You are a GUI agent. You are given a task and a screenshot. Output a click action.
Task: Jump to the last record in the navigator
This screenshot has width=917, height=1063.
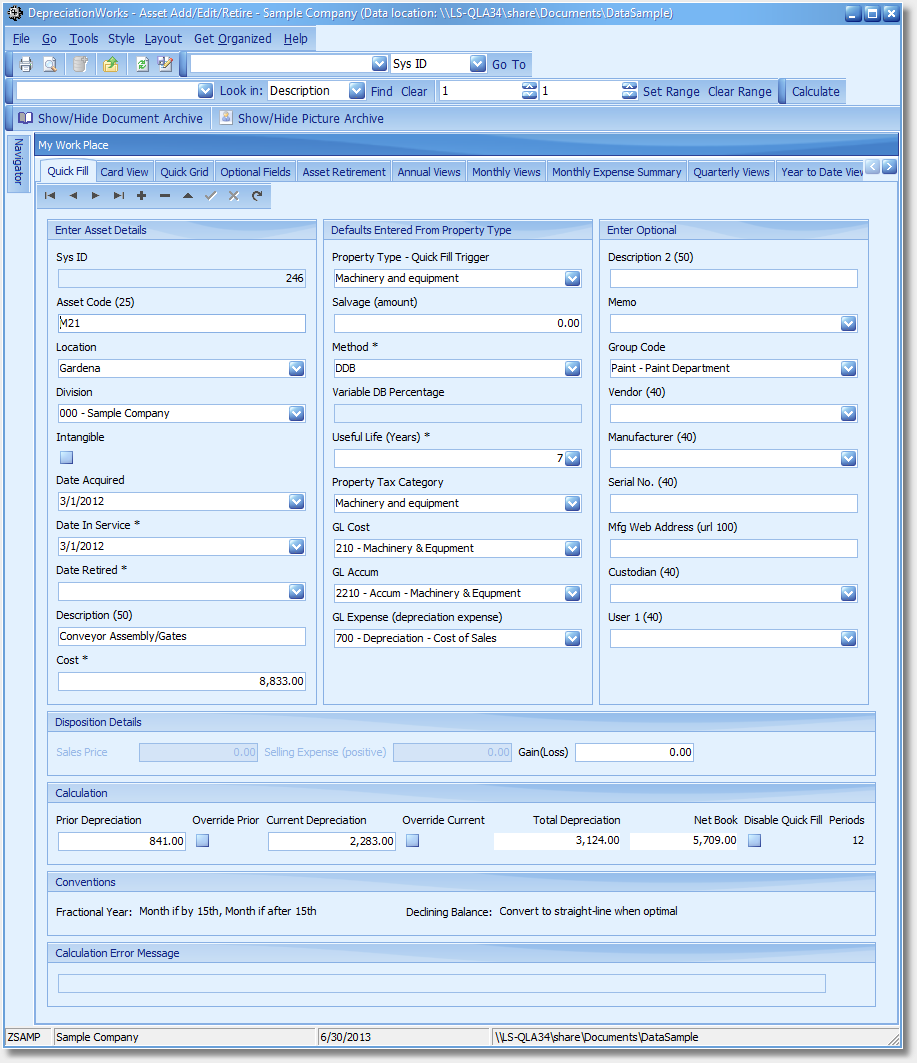[x=119, y=196]
